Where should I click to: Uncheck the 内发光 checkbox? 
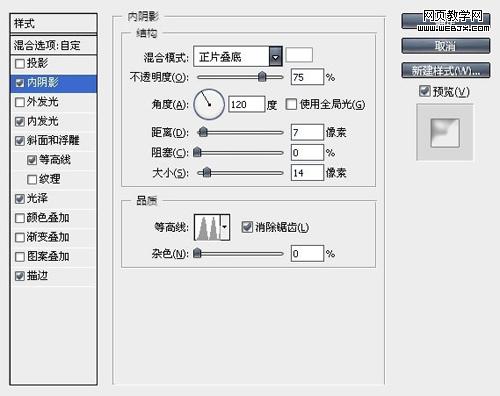[20, 121]
